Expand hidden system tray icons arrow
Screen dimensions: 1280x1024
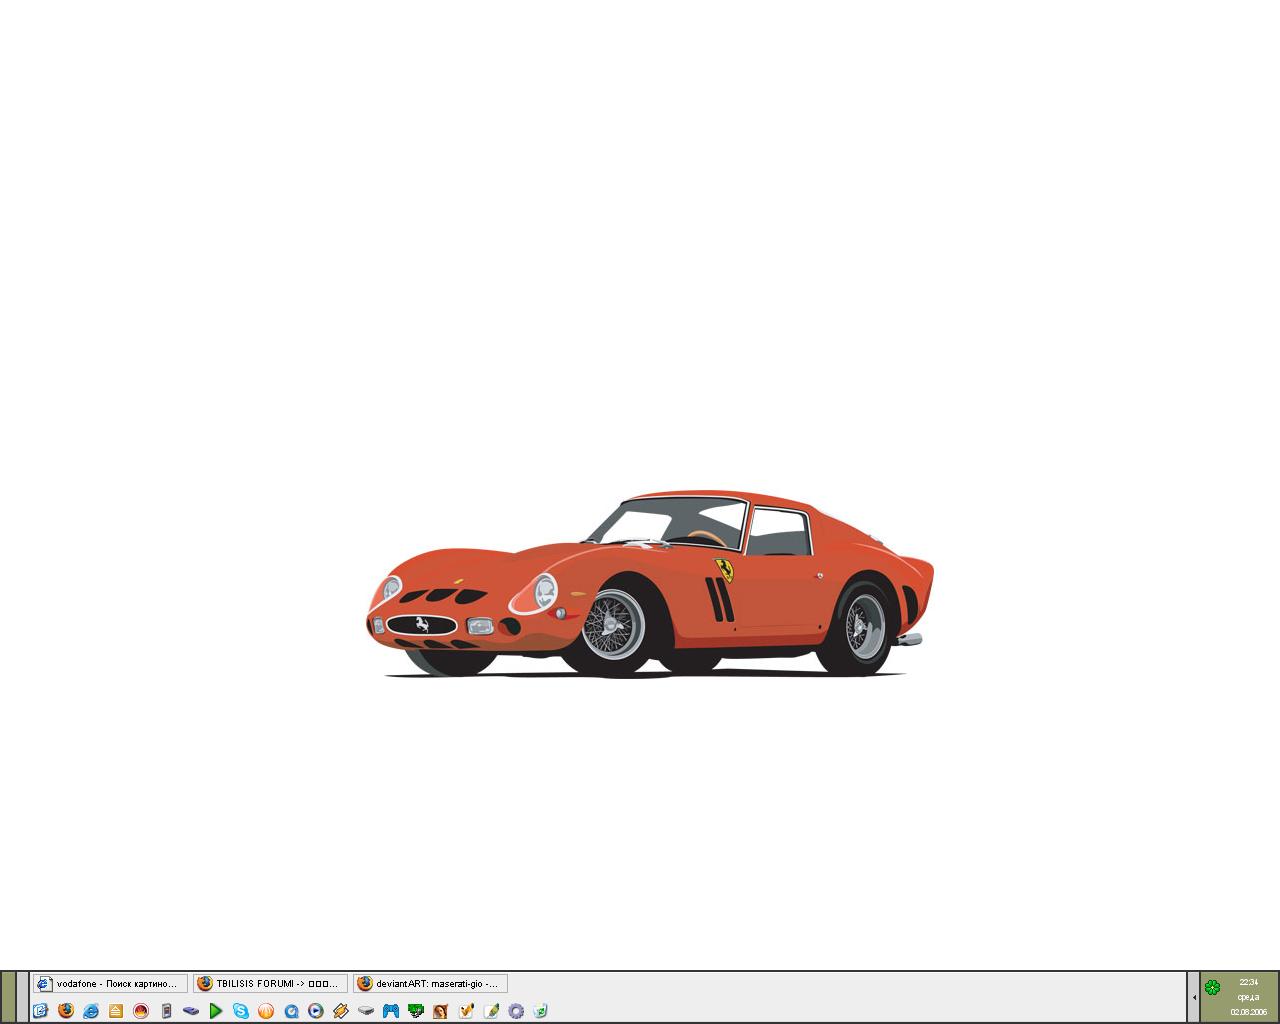[1194, 997]
